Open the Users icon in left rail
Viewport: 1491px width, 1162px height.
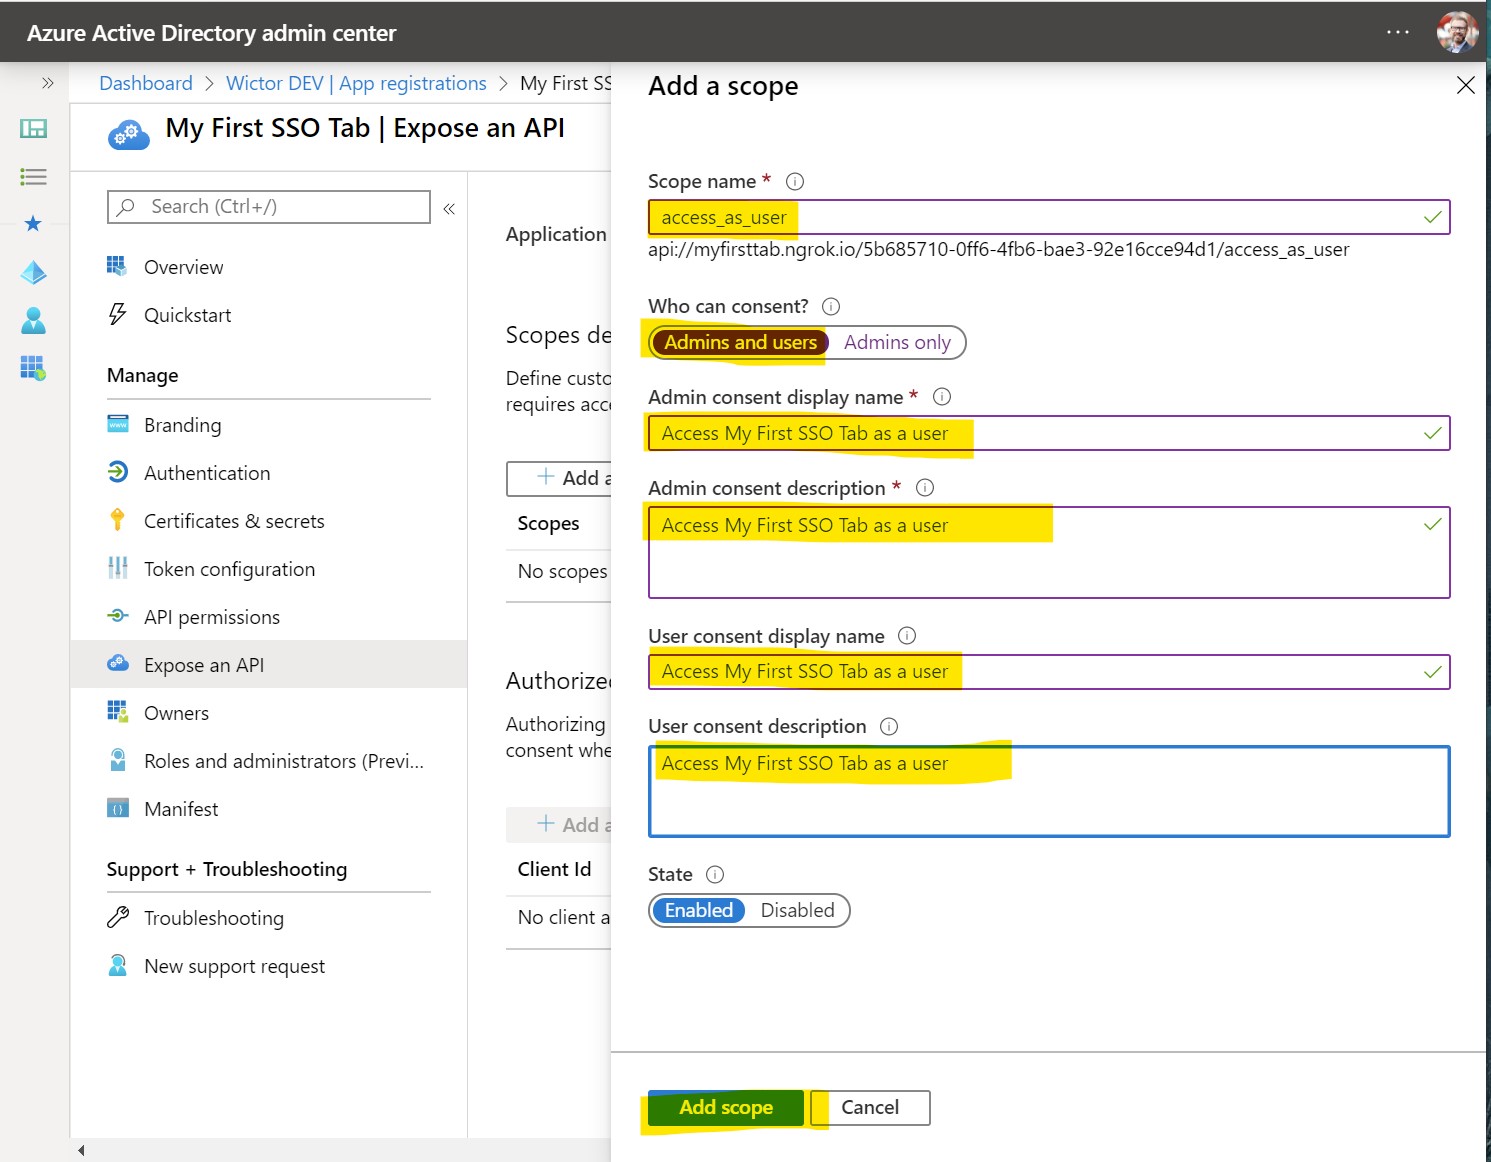[x=33, y=320]
